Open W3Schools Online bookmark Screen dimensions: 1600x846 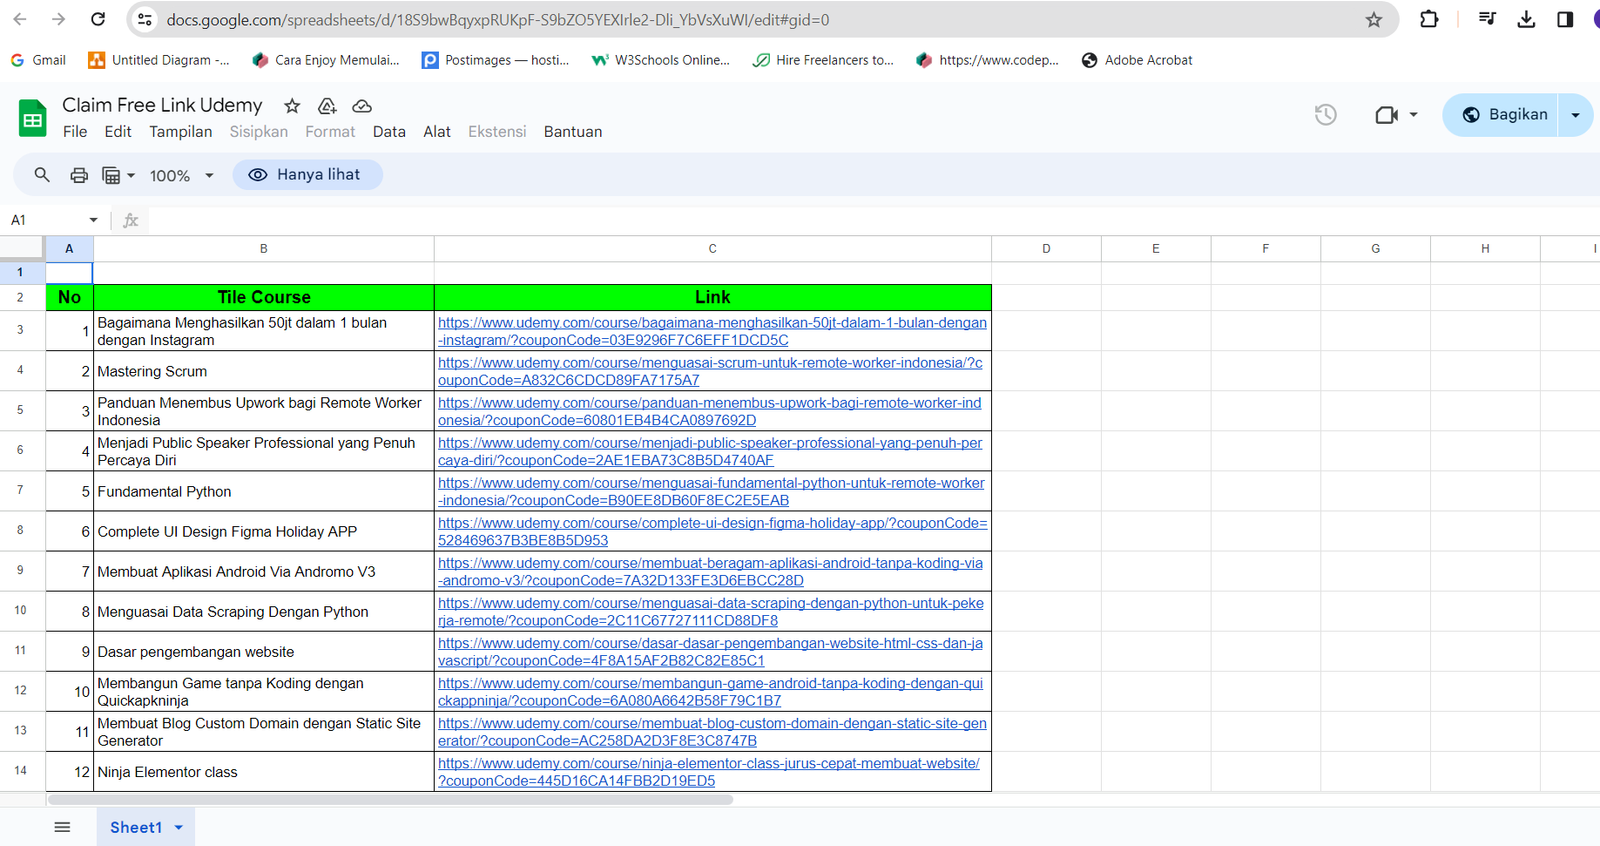[x=661, y=60]
